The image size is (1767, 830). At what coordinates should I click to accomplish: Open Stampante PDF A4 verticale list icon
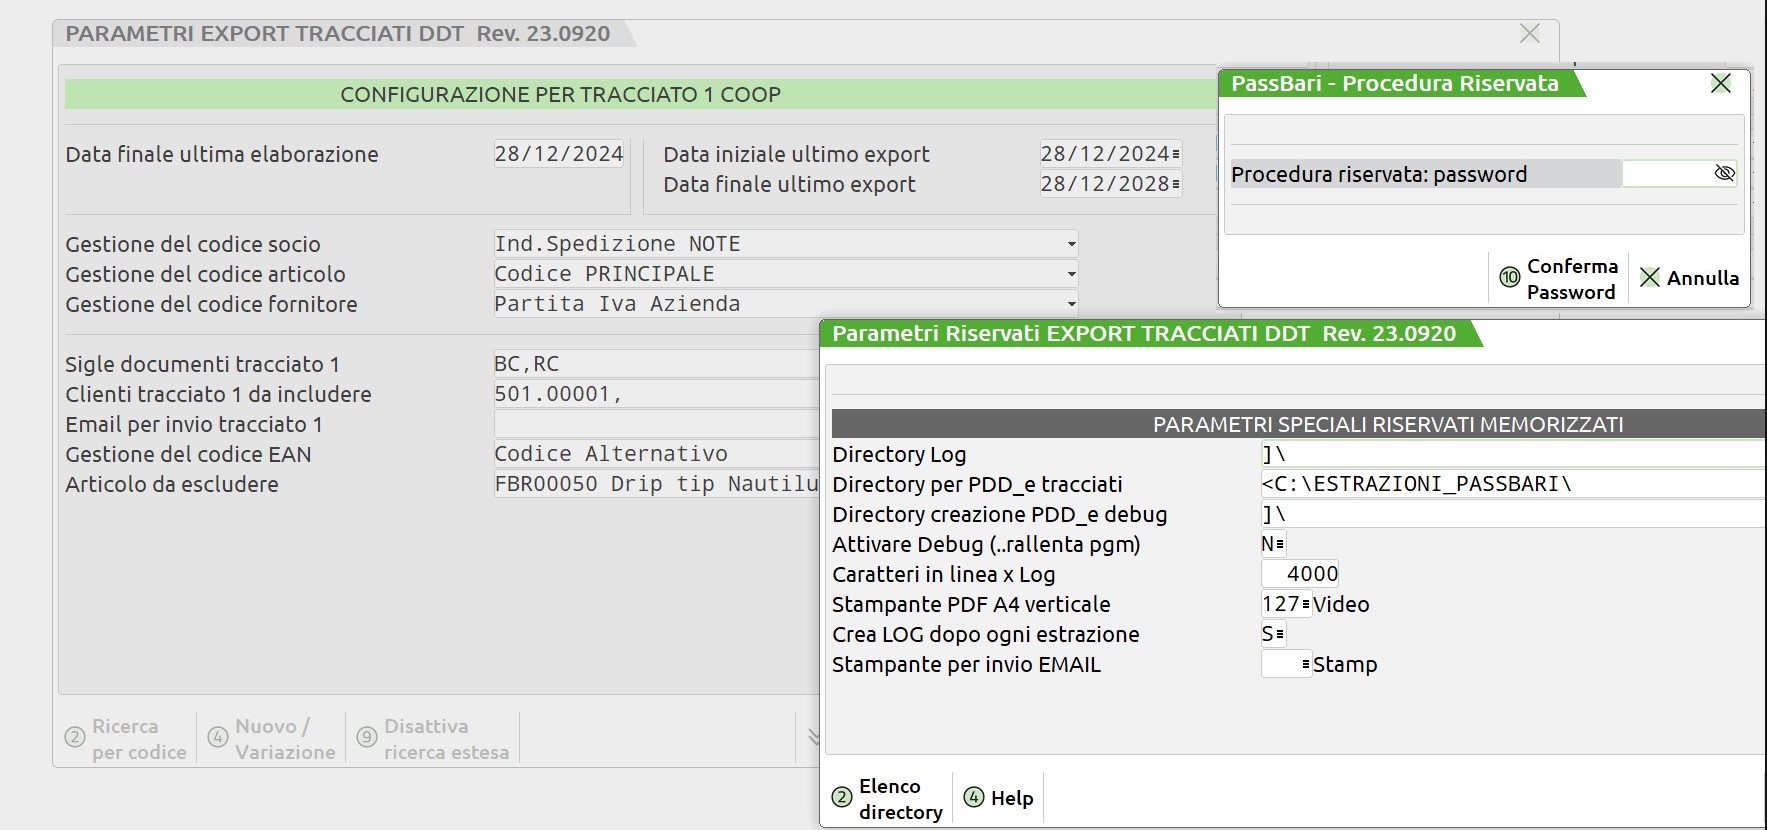(x=1306, y=604)
